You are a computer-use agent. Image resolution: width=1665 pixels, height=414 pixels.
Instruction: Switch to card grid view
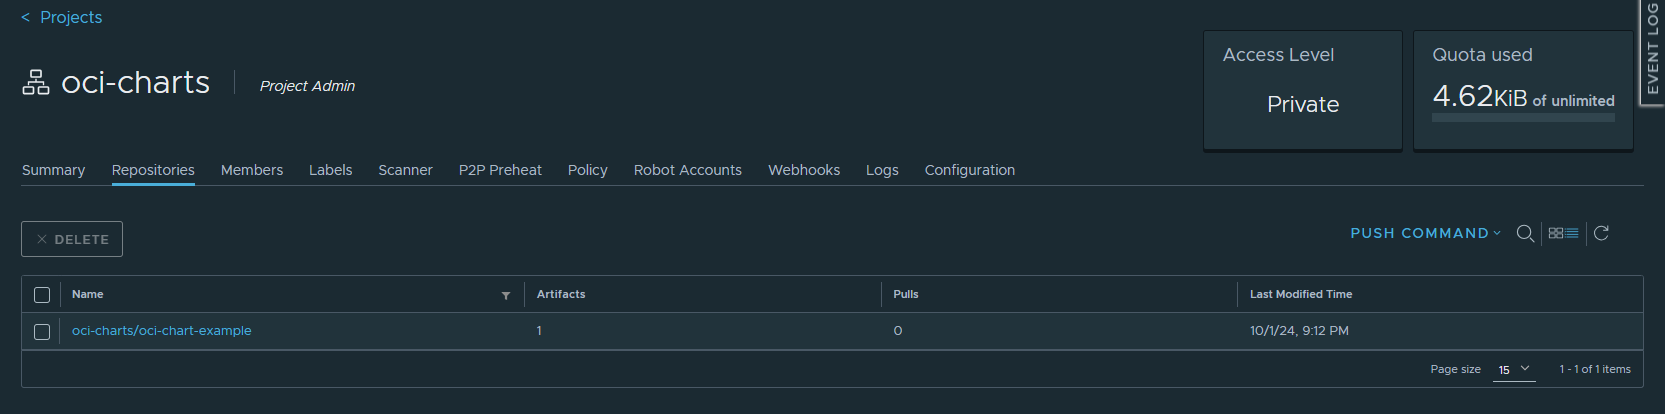pos(1555,233)
